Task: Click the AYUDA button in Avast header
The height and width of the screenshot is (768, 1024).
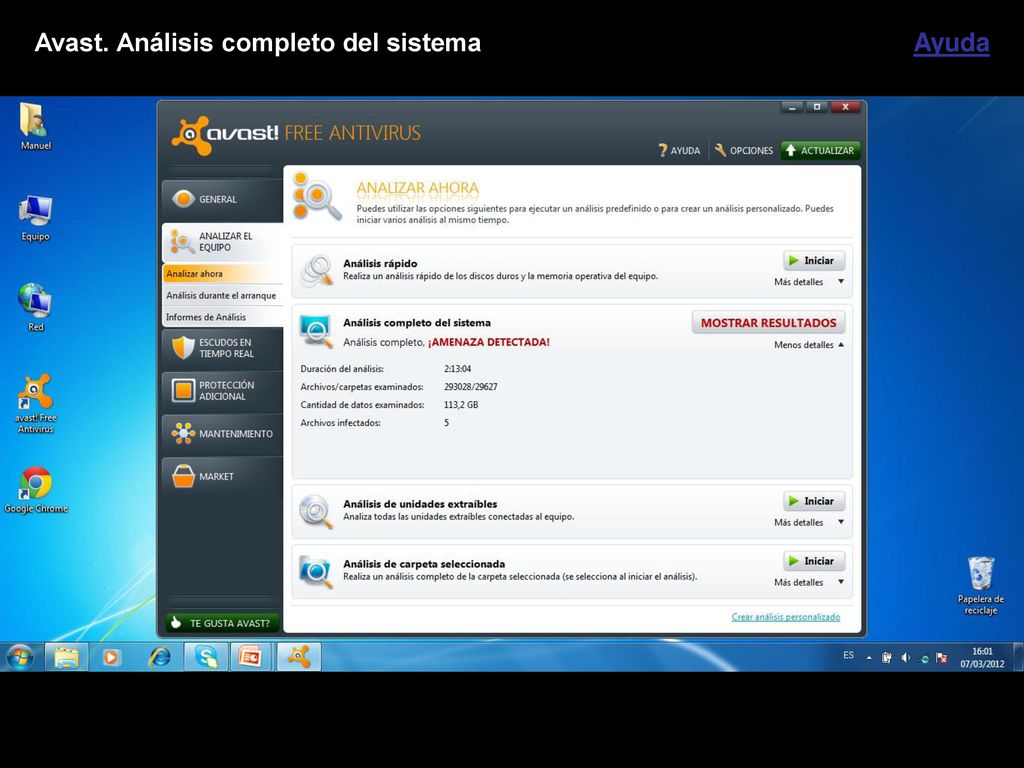Action: pos(679,151)
